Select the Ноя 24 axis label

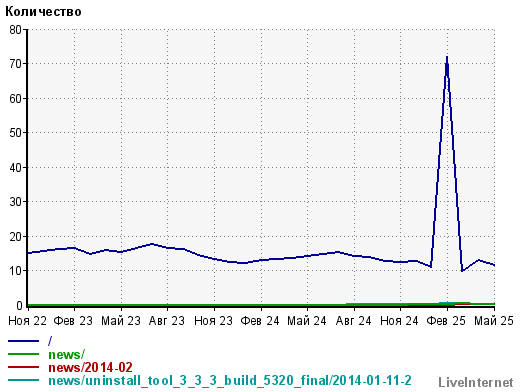(x=399, y=321)
